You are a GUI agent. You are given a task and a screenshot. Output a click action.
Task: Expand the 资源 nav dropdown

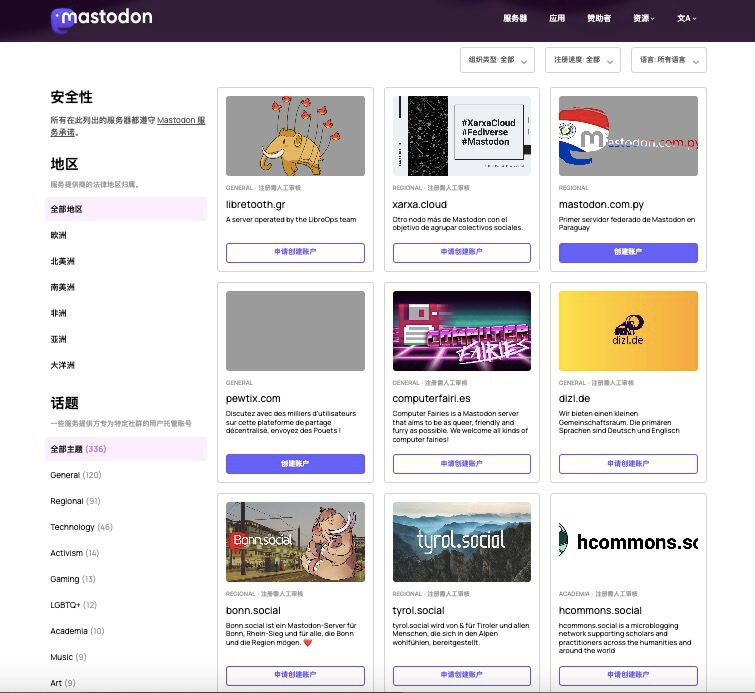(643, 18)
